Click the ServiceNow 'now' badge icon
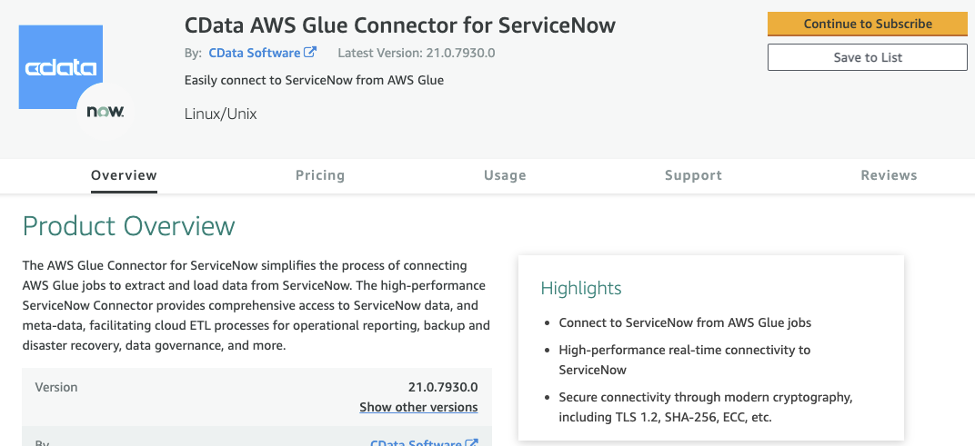This screenshot has height=447, width=977. [x=105, y=111]
